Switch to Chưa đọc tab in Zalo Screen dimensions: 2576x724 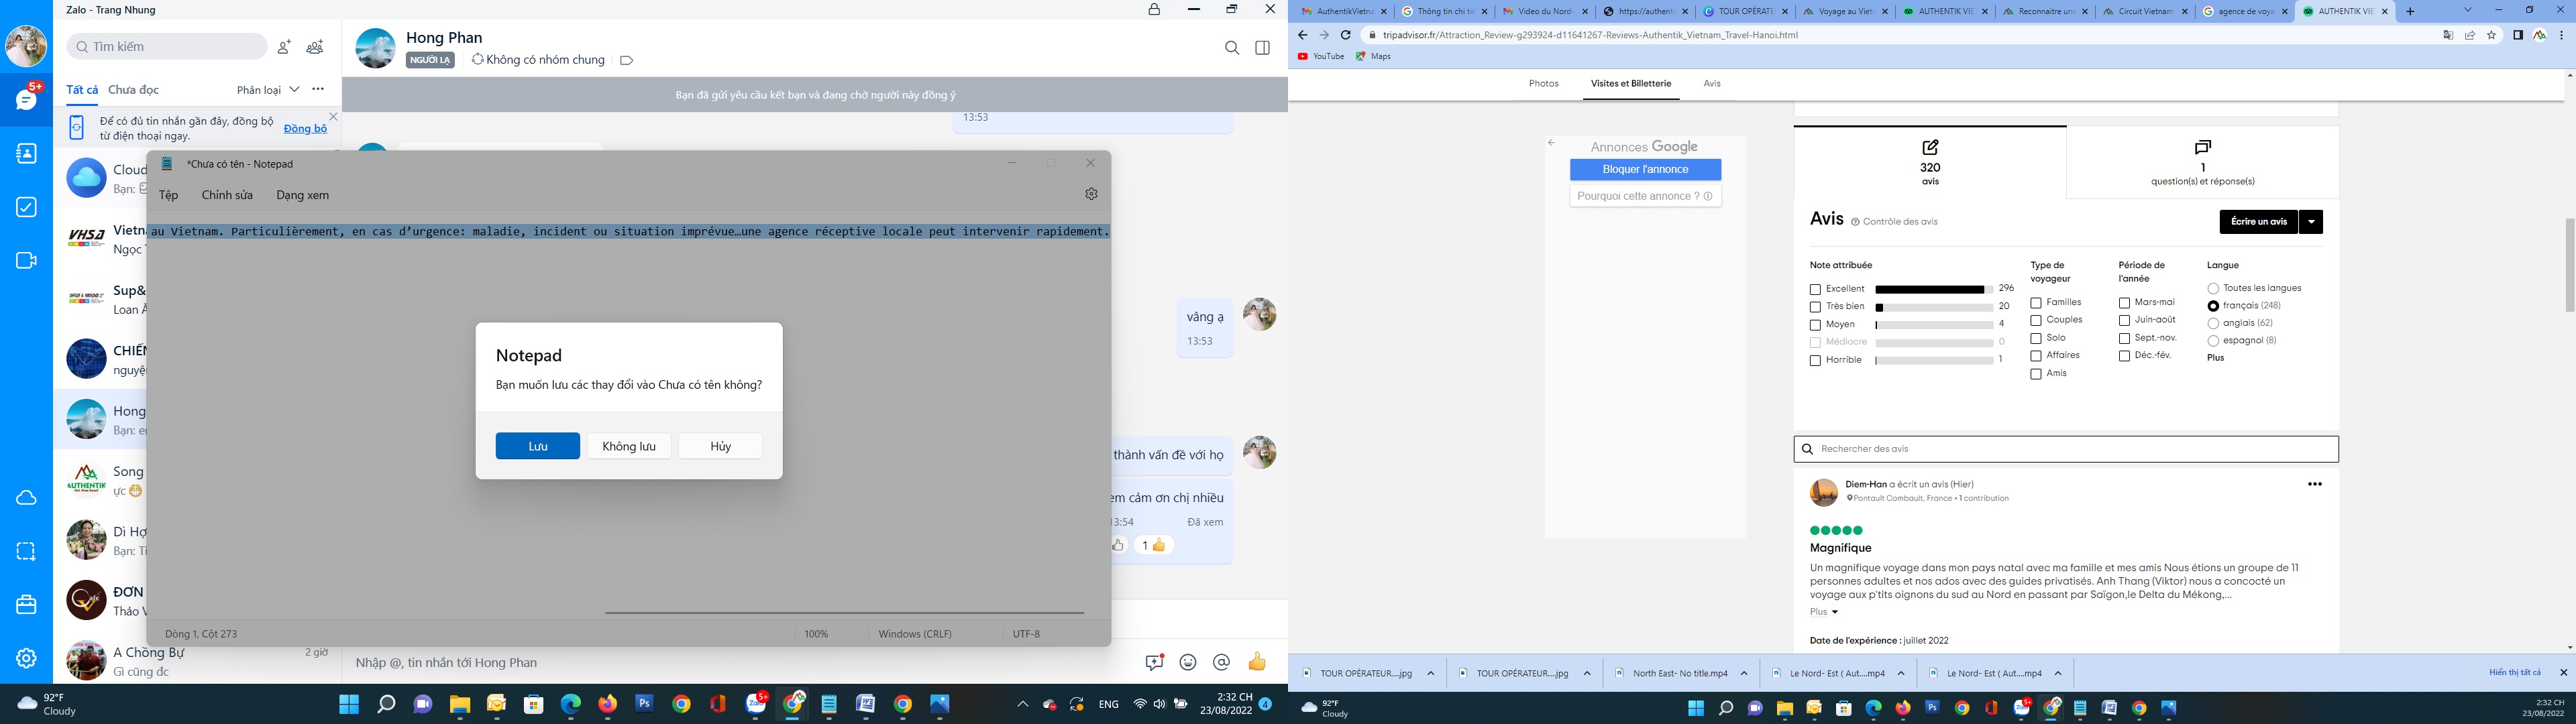134,90
